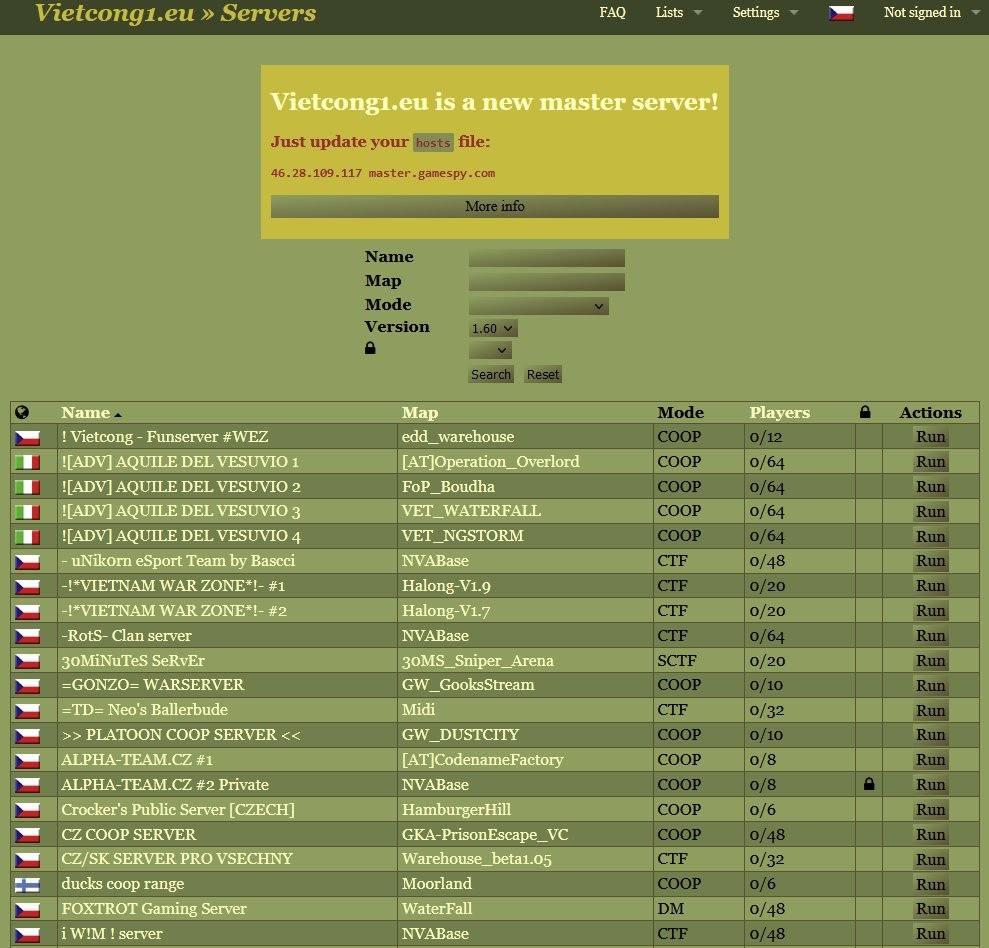
Task: Run the ducks coop range server
Action: click(930, 884)
